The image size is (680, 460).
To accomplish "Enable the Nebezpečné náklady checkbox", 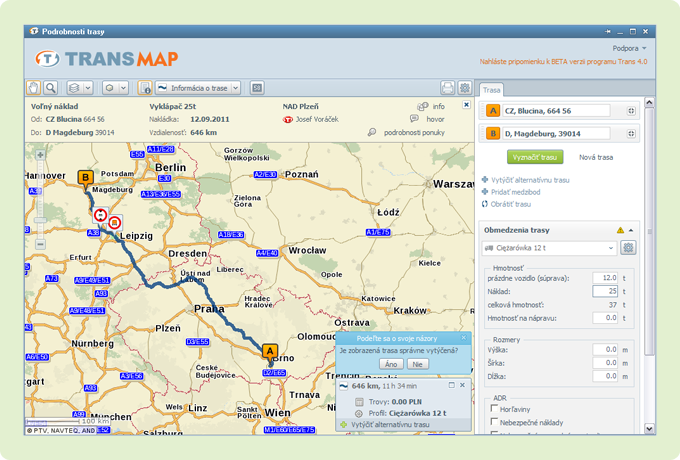I will click(x=494, y=421).
